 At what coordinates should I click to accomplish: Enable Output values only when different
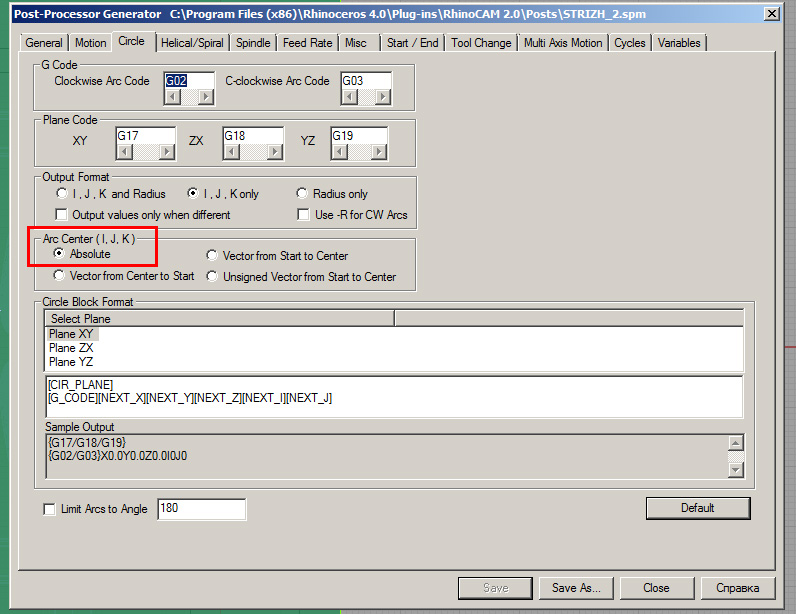(x=62, y=215)
